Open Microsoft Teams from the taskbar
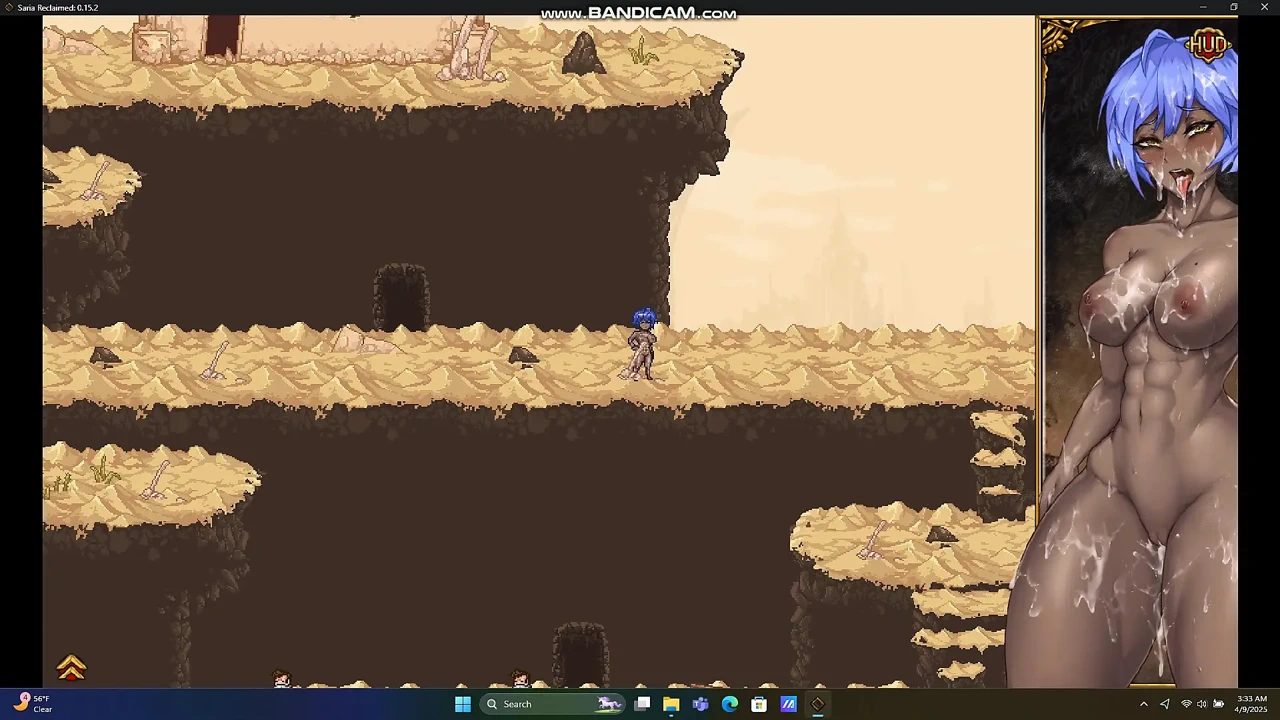 [x=700, y=704]
